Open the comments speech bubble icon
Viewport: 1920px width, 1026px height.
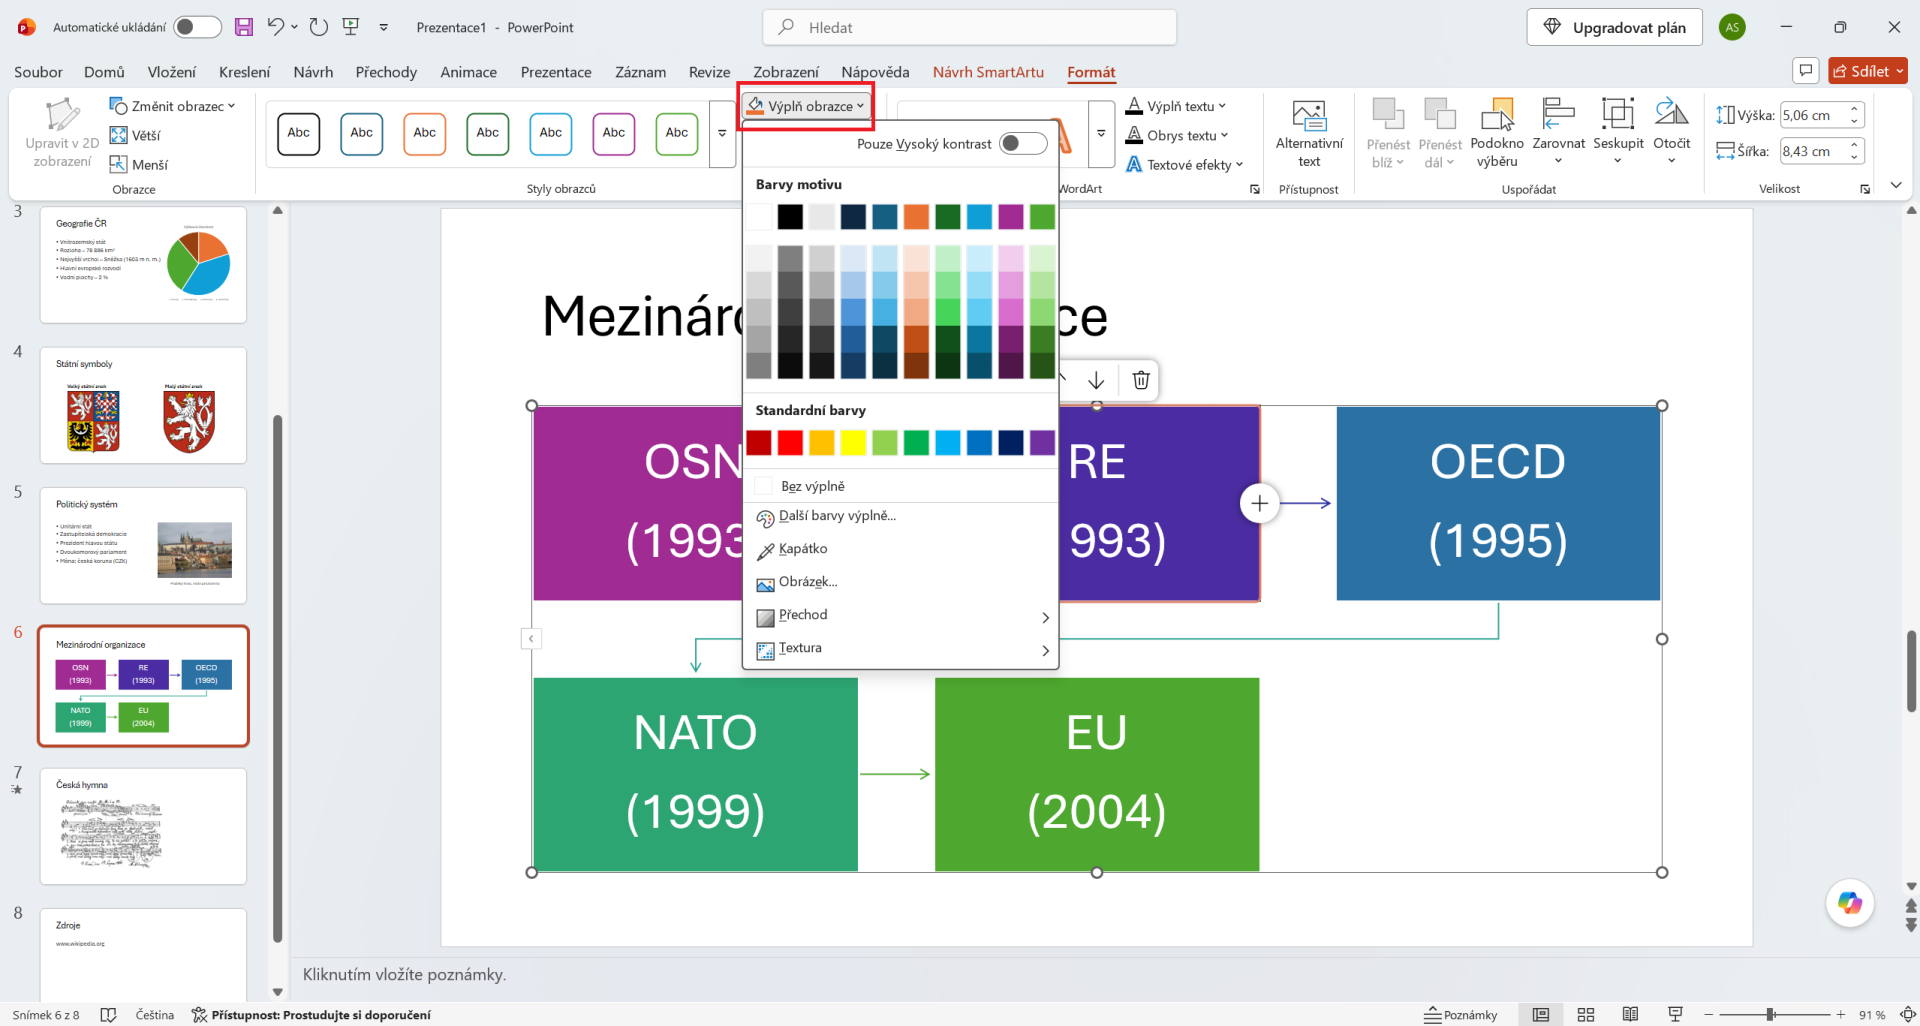coord(1805,71)
